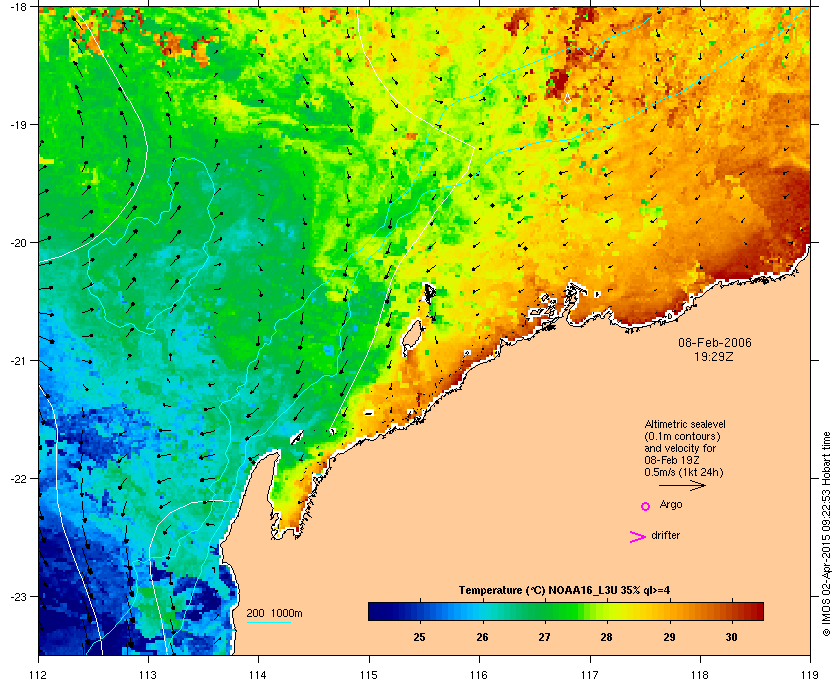This screenshot has height=680, width=840.
Task: Click the longitude axis label 114
Action: [x=258, y=674]
